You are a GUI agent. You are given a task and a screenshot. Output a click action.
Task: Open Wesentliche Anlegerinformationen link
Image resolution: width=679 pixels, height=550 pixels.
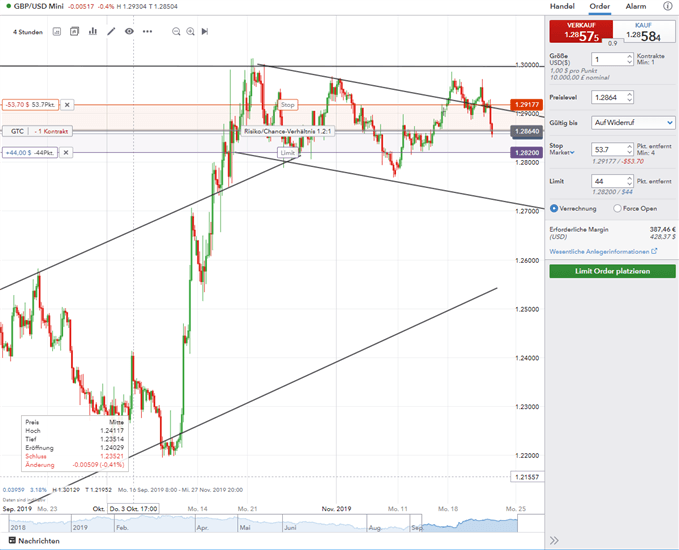(x=599, y=251)
